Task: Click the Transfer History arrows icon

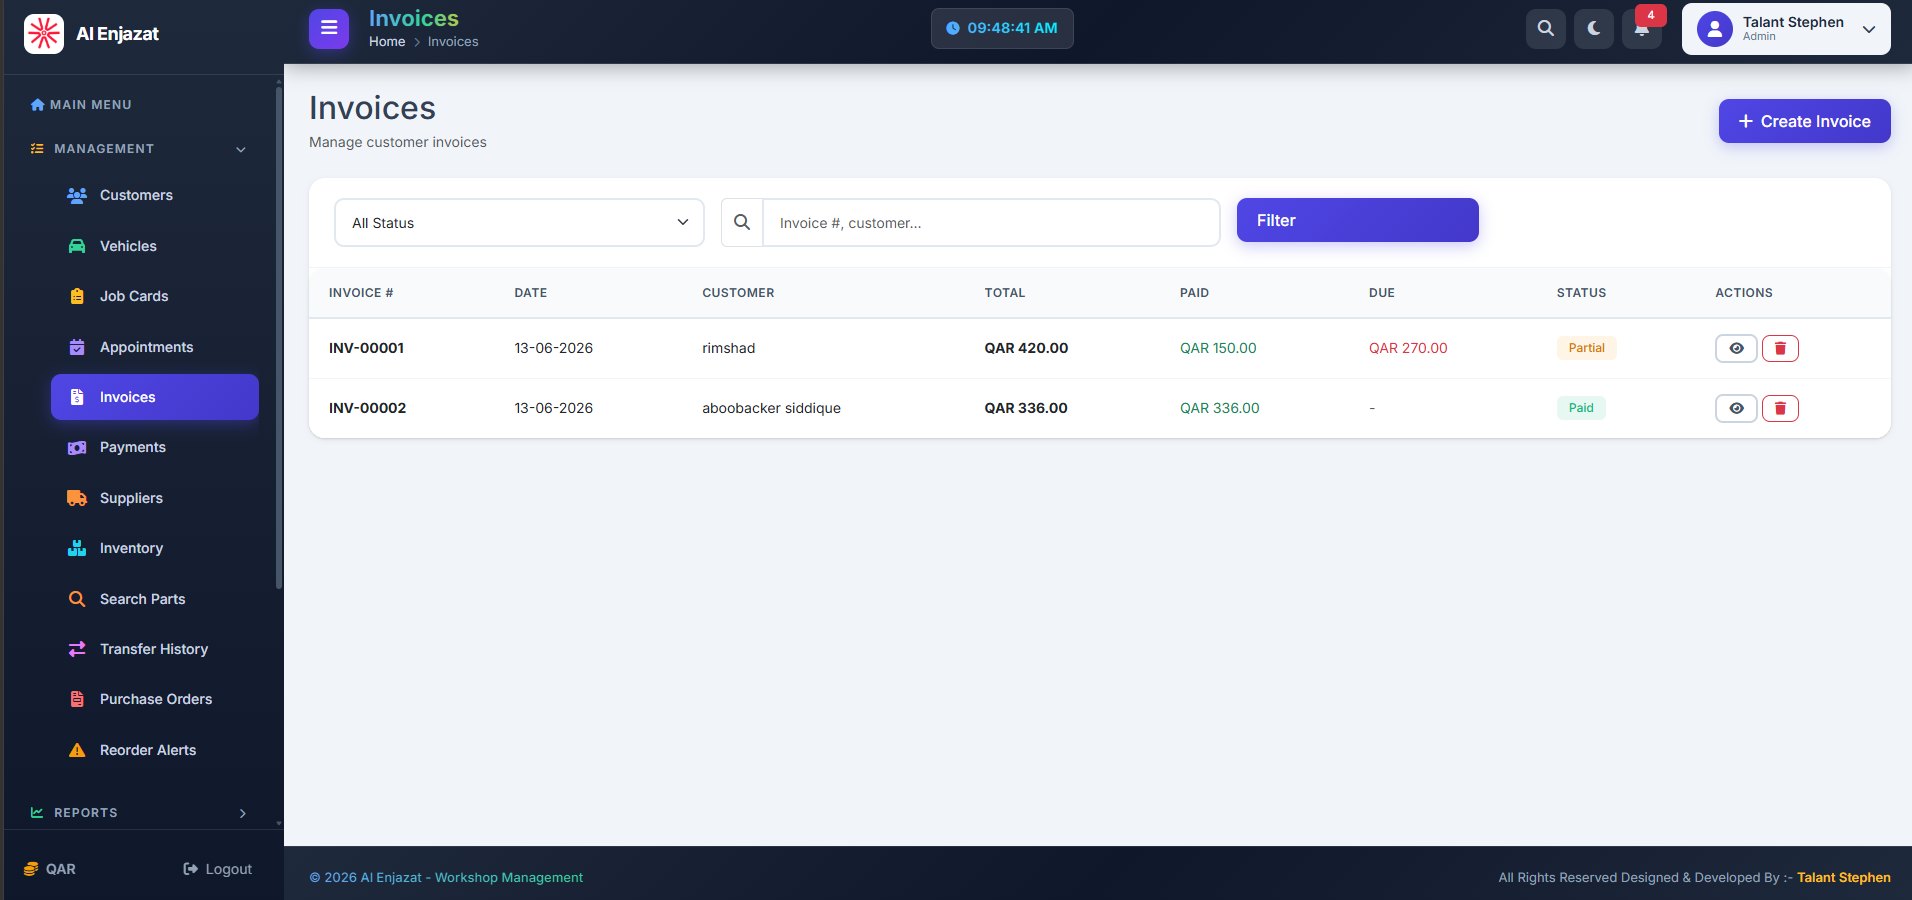Action: coord(77,649)
